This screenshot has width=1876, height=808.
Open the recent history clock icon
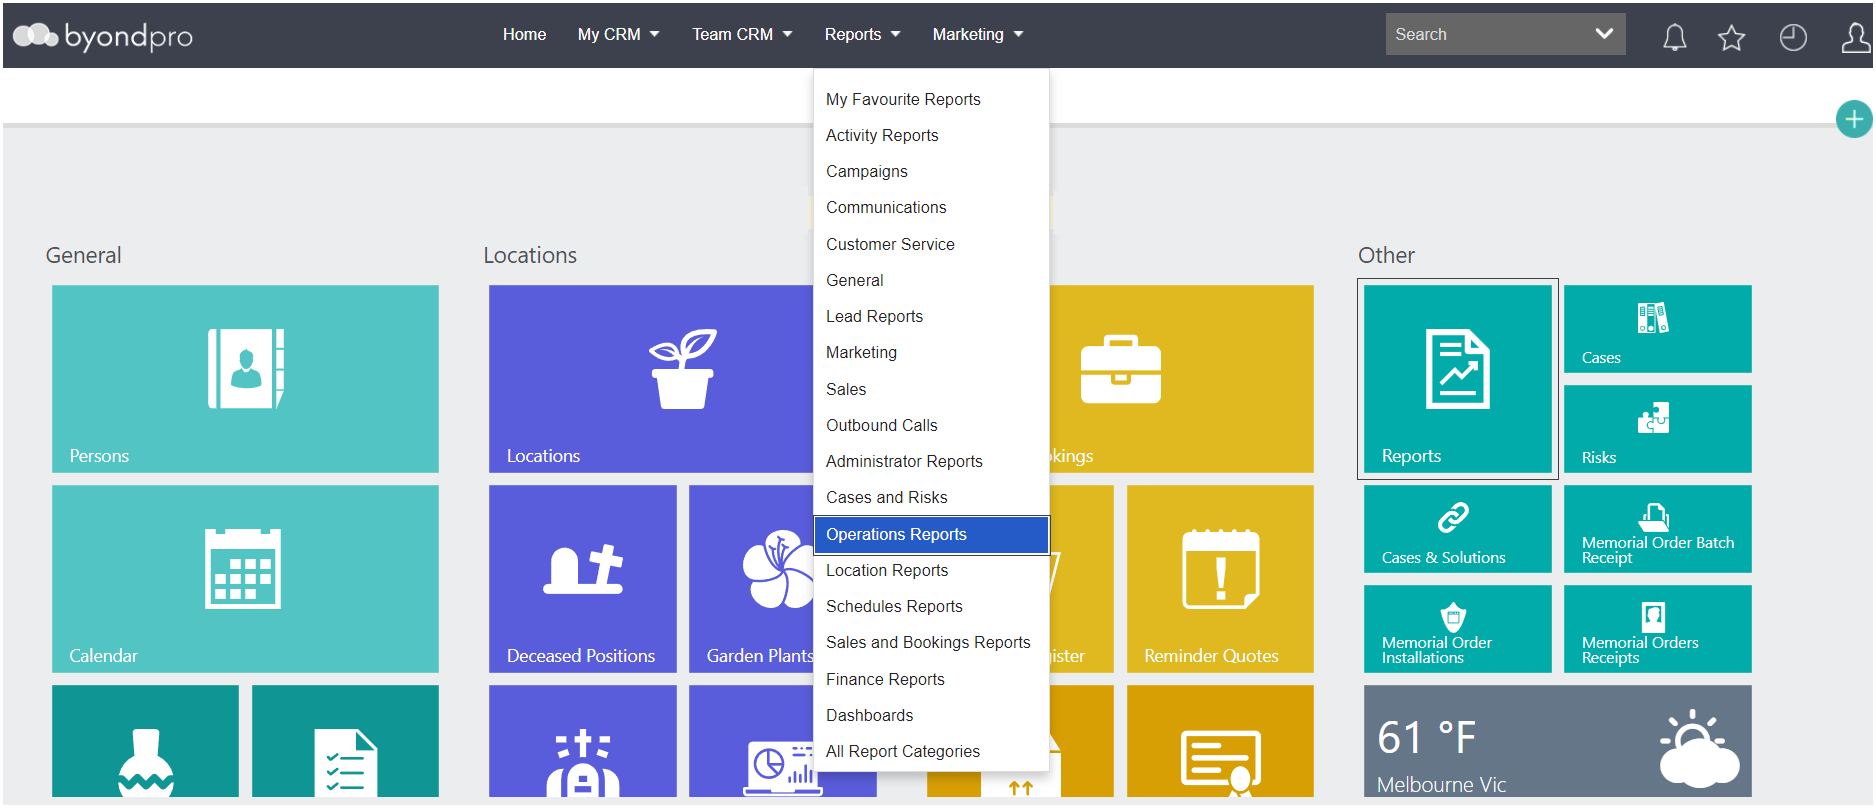(1793, 37)
